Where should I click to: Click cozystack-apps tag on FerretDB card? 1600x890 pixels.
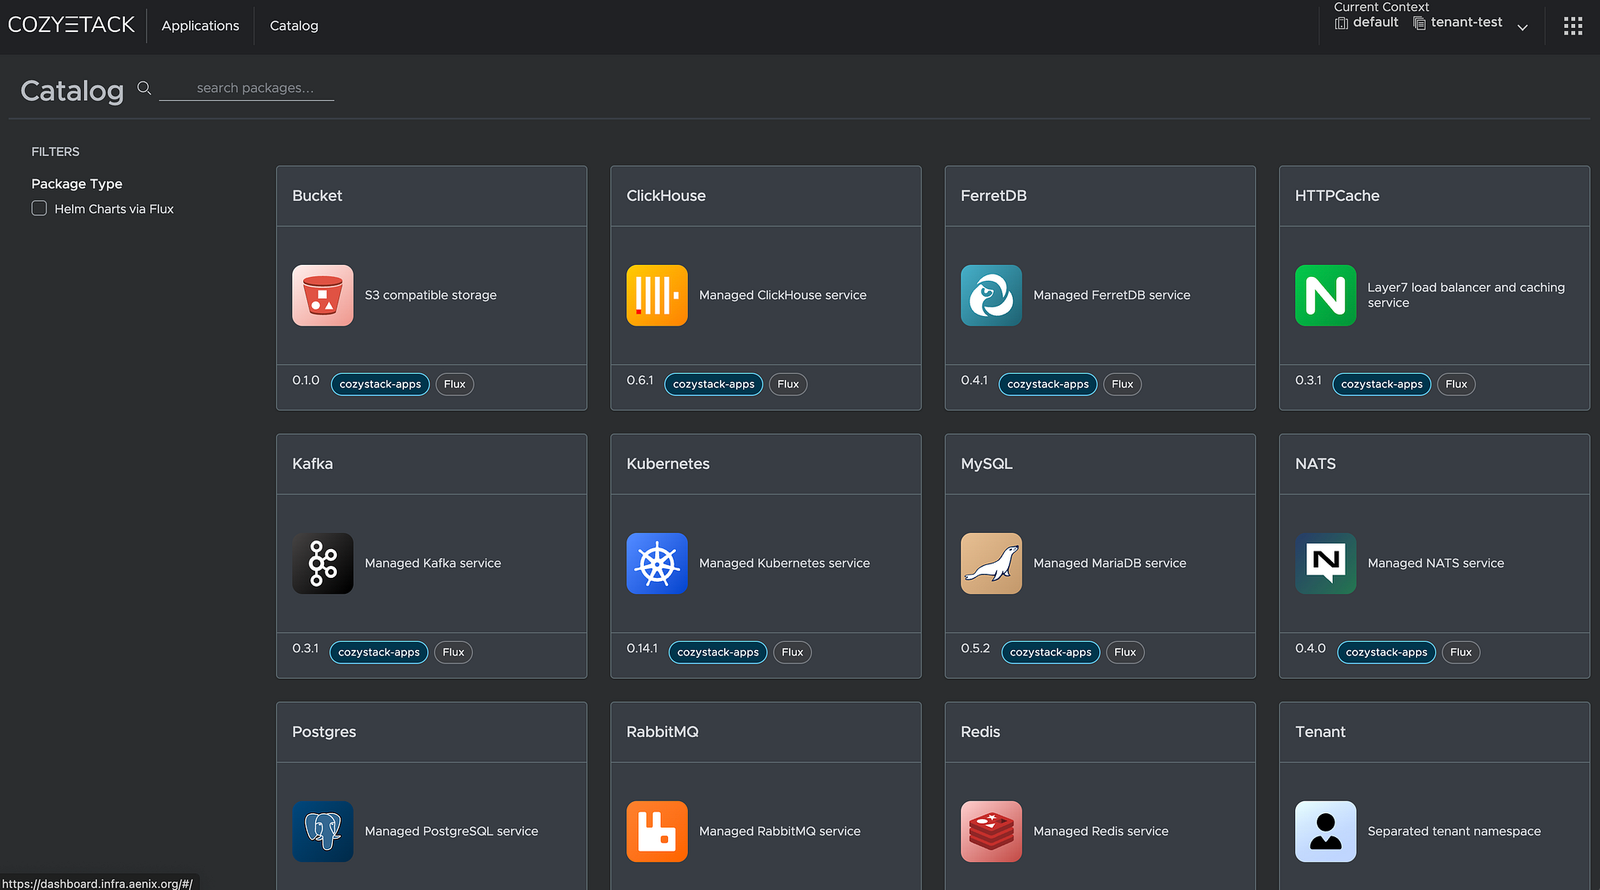click(1048, 384)
